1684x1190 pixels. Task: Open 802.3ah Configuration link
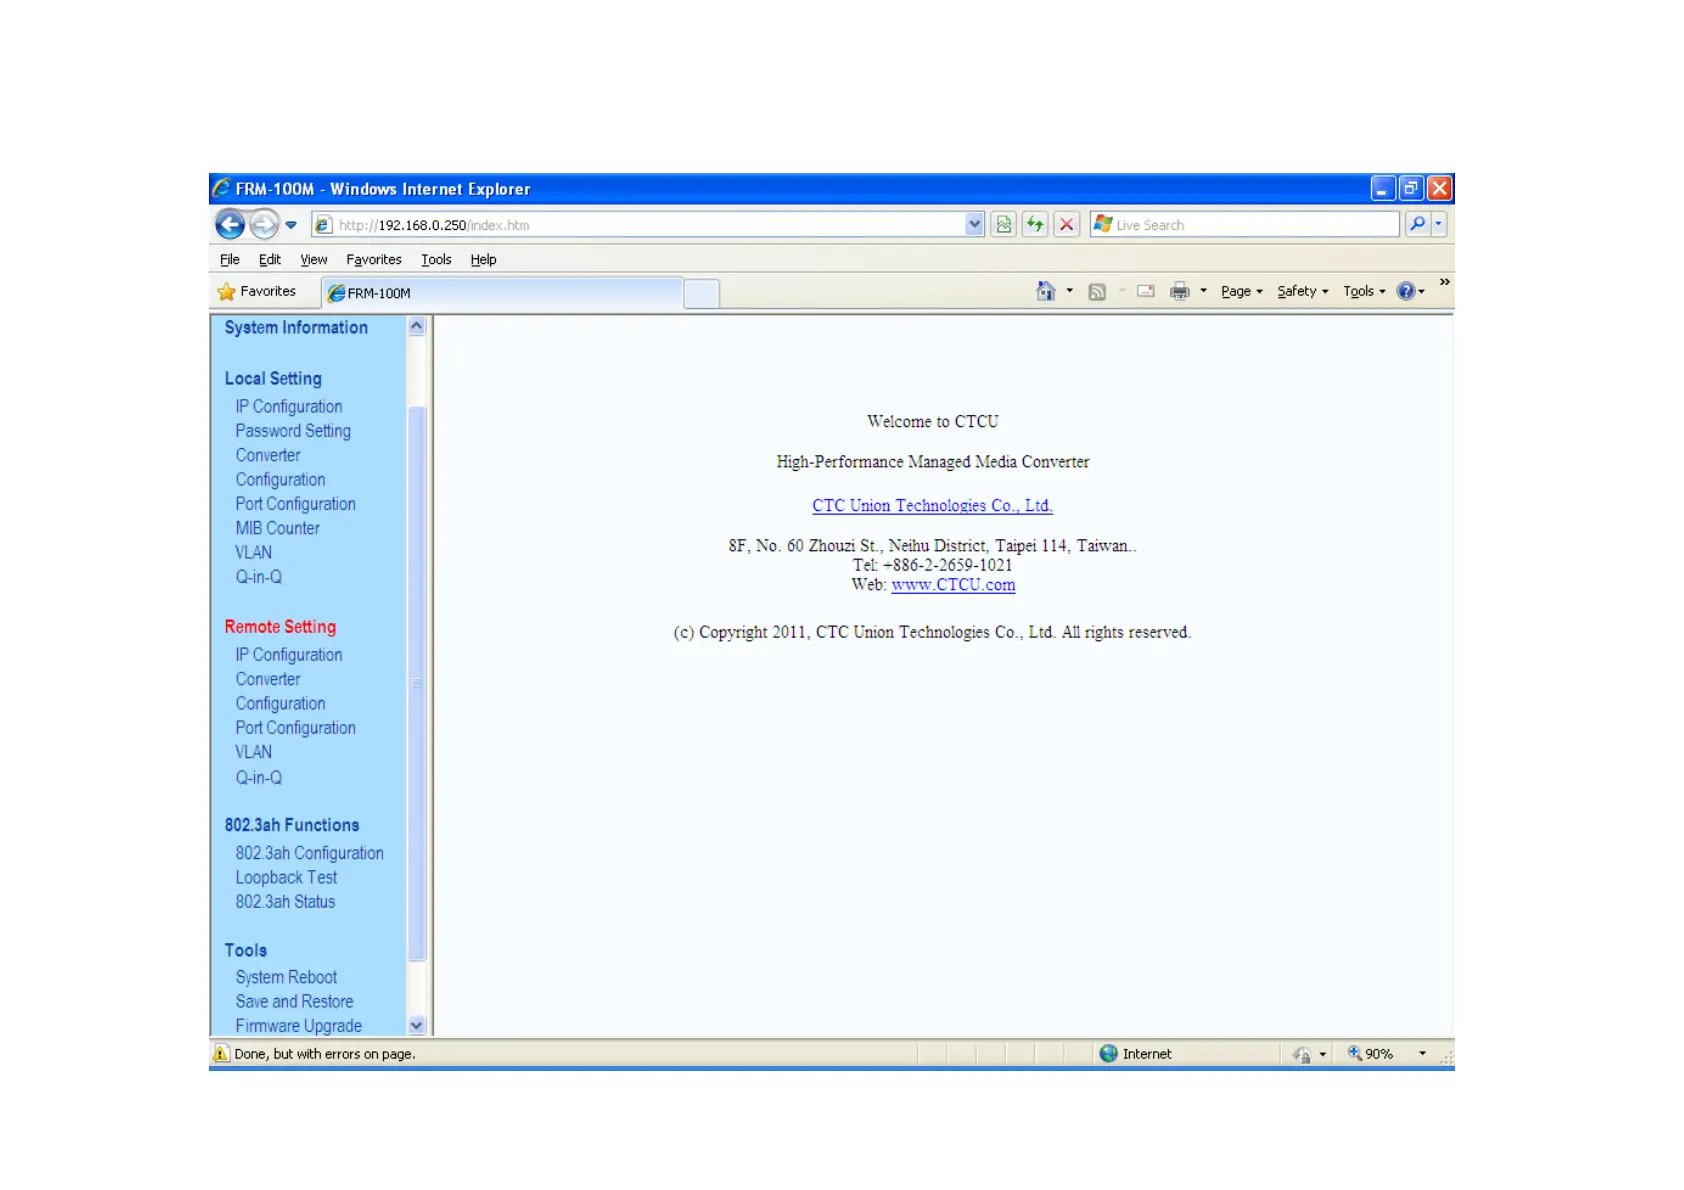click(309, 853)
